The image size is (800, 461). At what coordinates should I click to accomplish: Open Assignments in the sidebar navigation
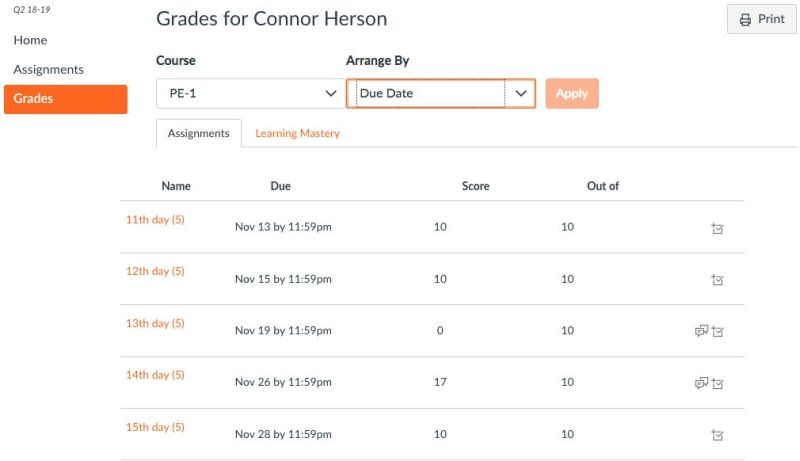click(48, 69)
